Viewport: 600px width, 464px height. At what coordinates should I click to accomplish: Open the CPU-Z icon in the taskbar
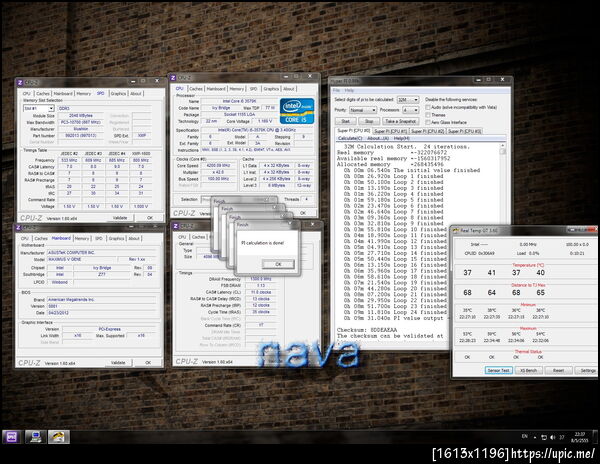pos(12,436)
